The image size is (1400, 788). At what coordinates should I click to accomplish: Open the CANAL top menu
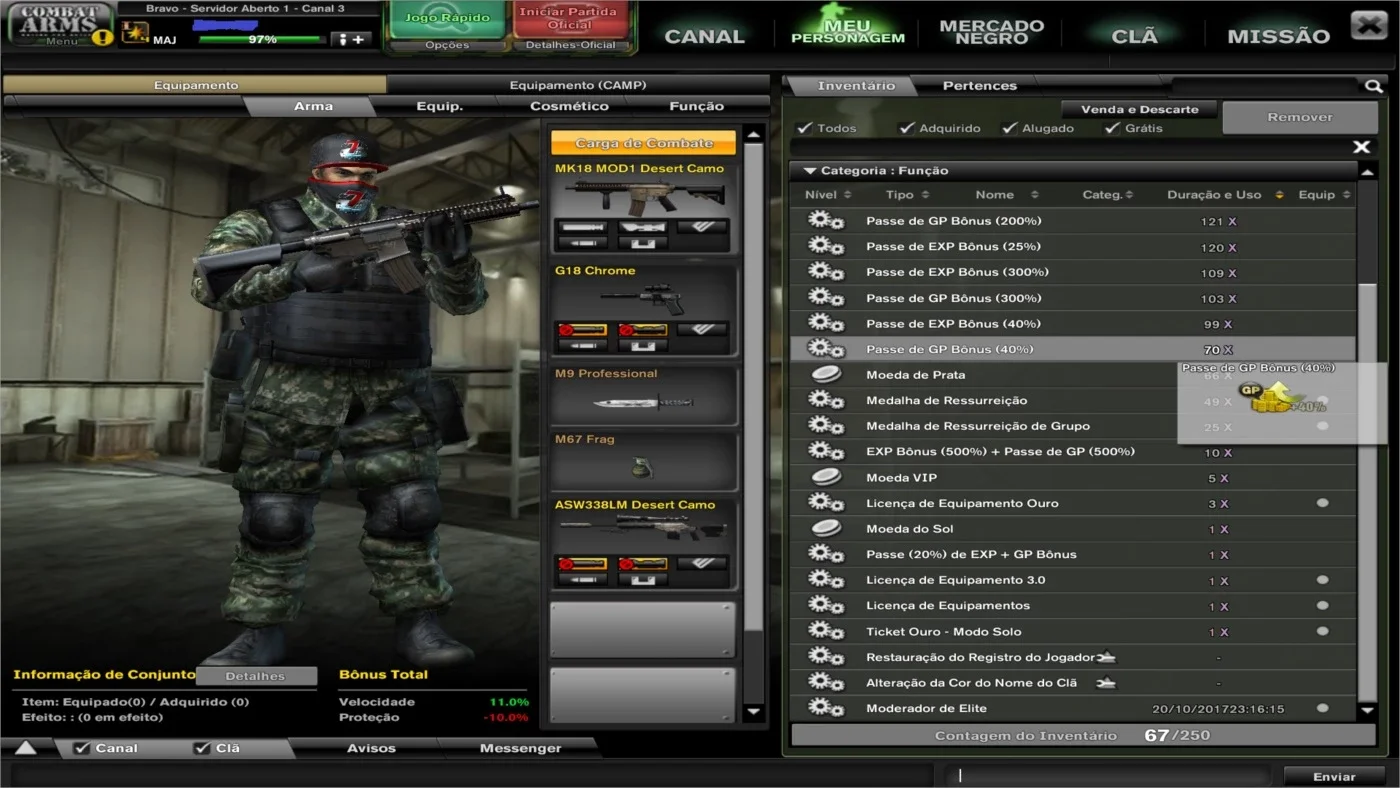pos(705,36)
